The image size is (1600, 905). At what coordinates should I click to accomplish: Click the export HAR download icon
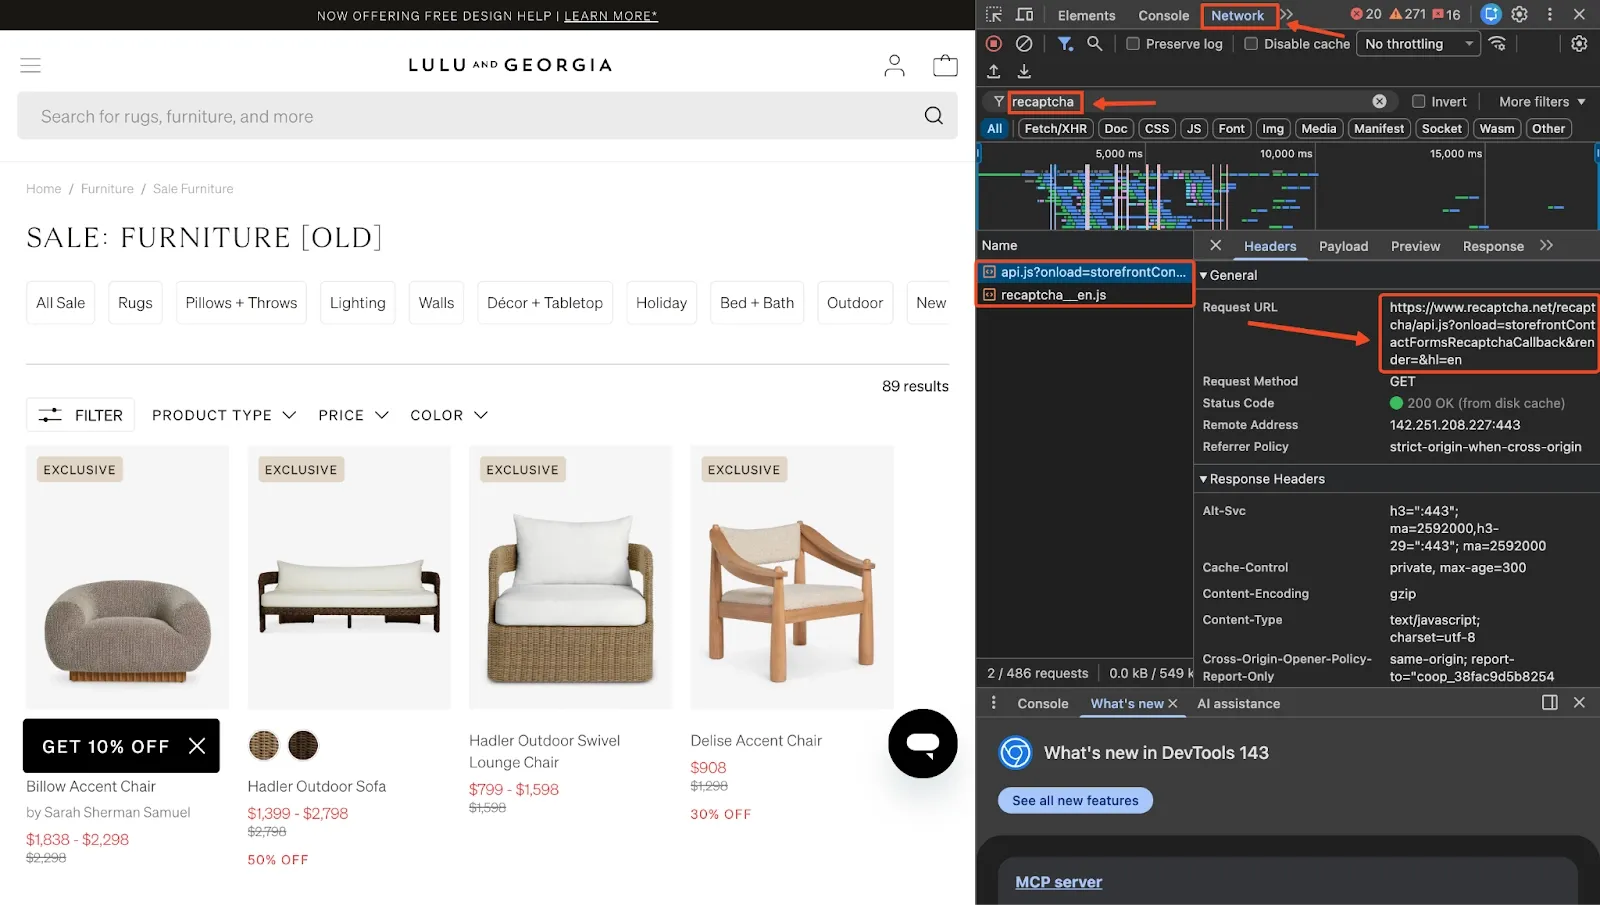pyautogui.click(x=1024, y=71)
